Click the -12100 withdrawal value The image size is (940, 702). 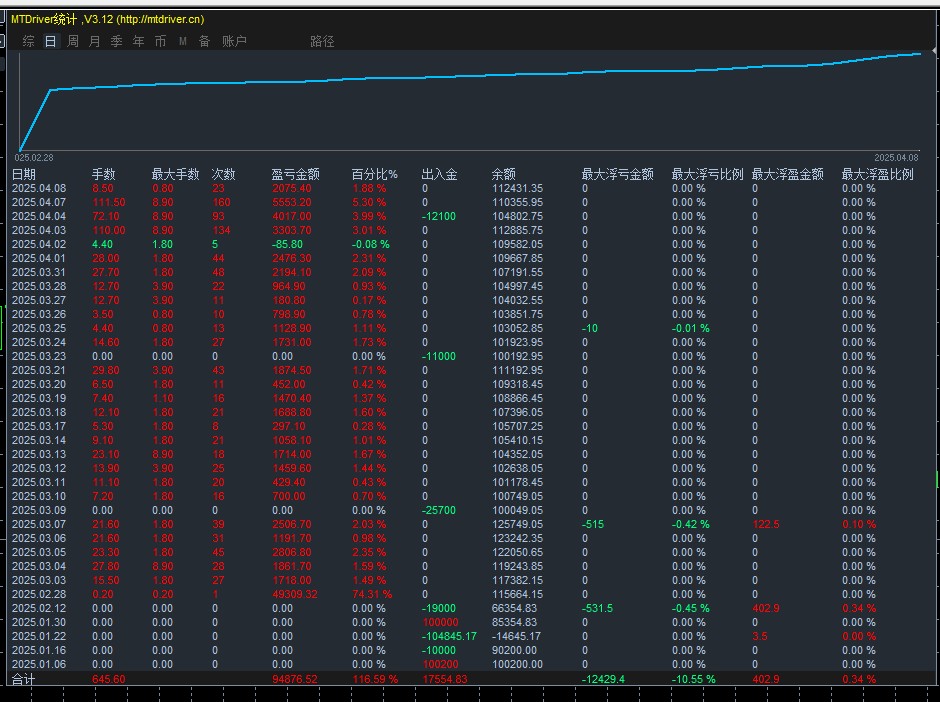tap(439, 216)
